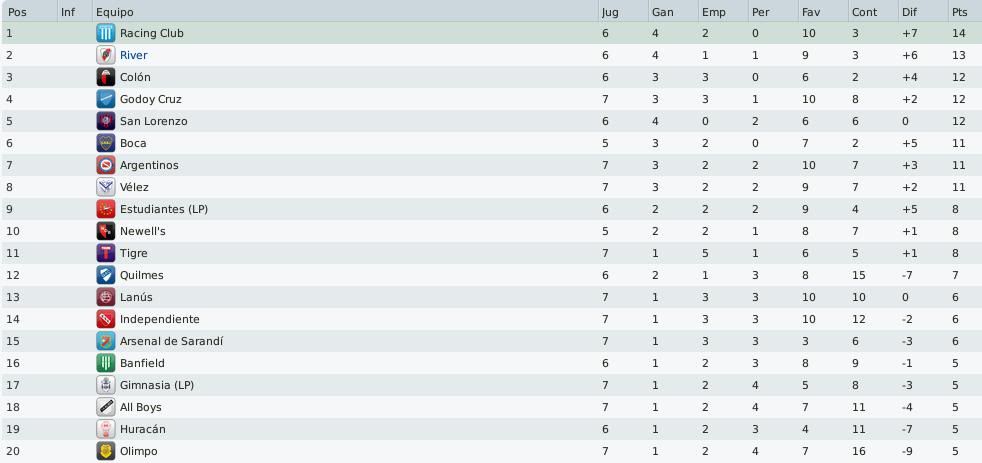The height and width of the screenshot is (463, 982).
Task: Open the Estudiantes (LP) team name
Action: click(x=163, y=209)
